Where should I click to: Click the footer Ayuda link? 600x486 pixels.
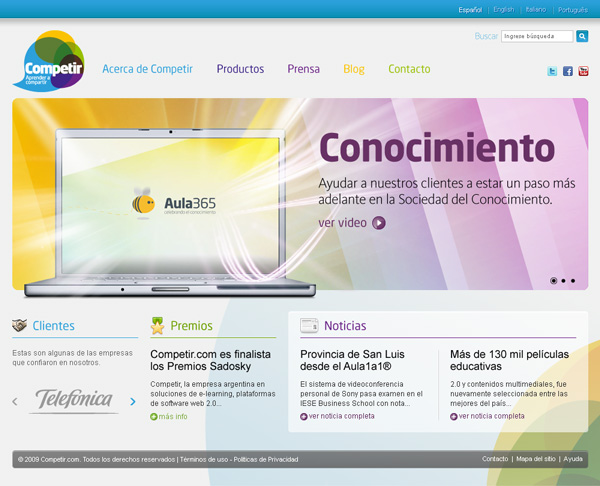click(x=573, y=459)
